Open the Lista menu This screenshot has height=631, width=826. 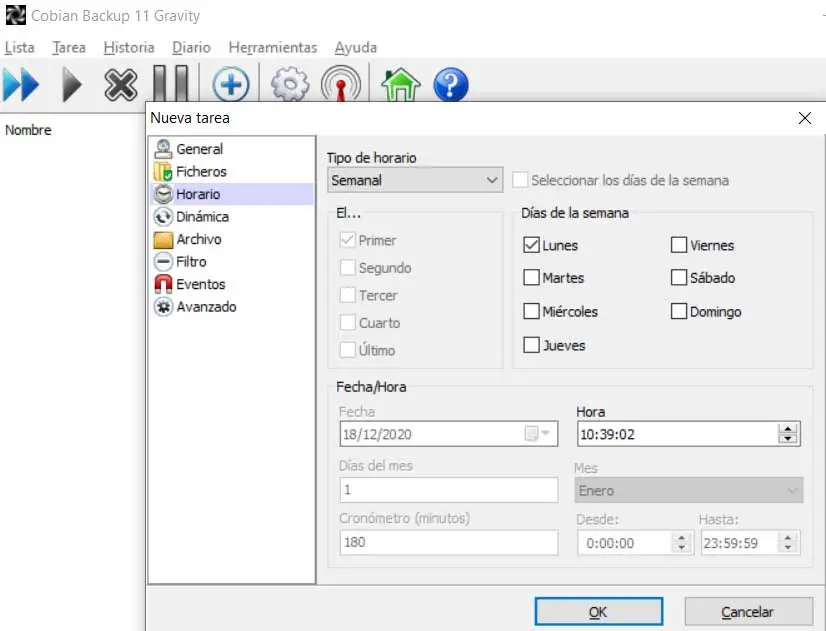[19, 47]
